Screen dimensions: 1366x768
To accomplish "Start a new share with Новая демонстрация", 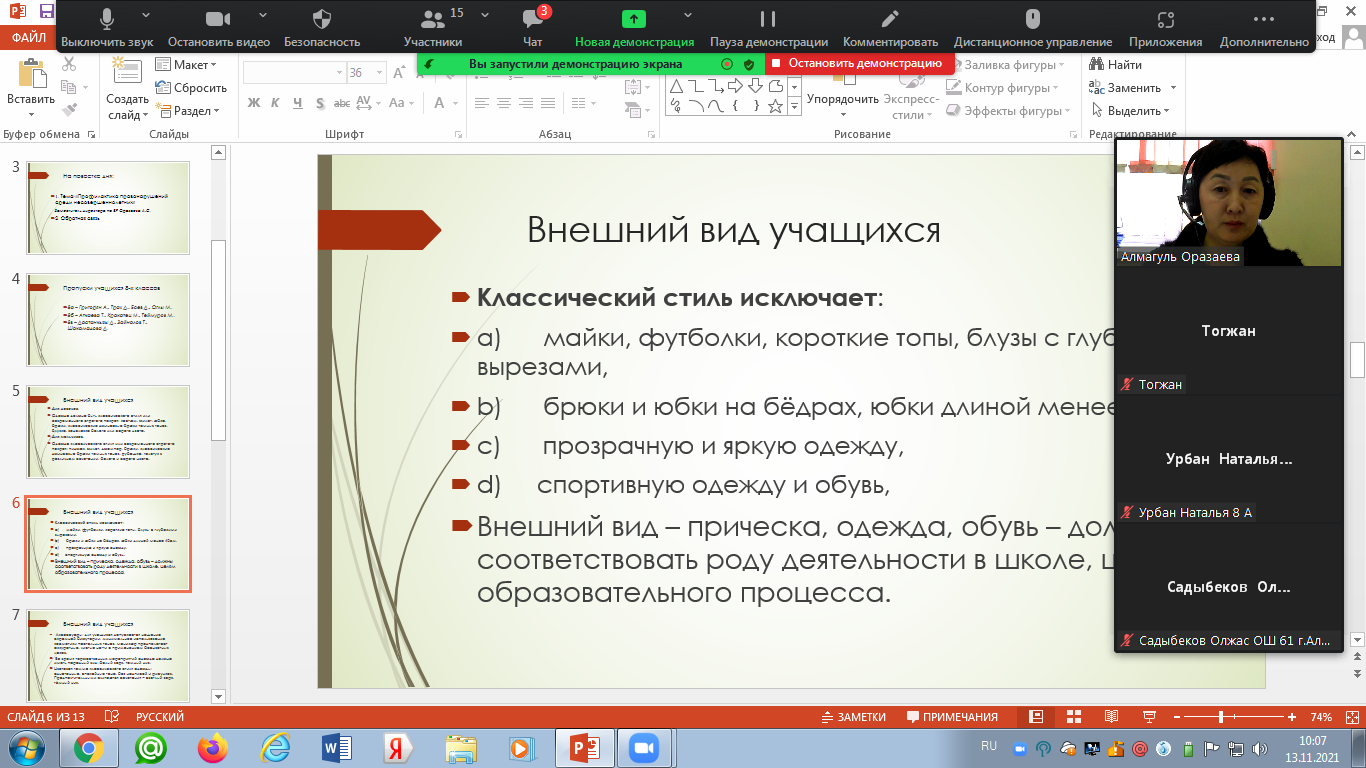I will 634,21.
